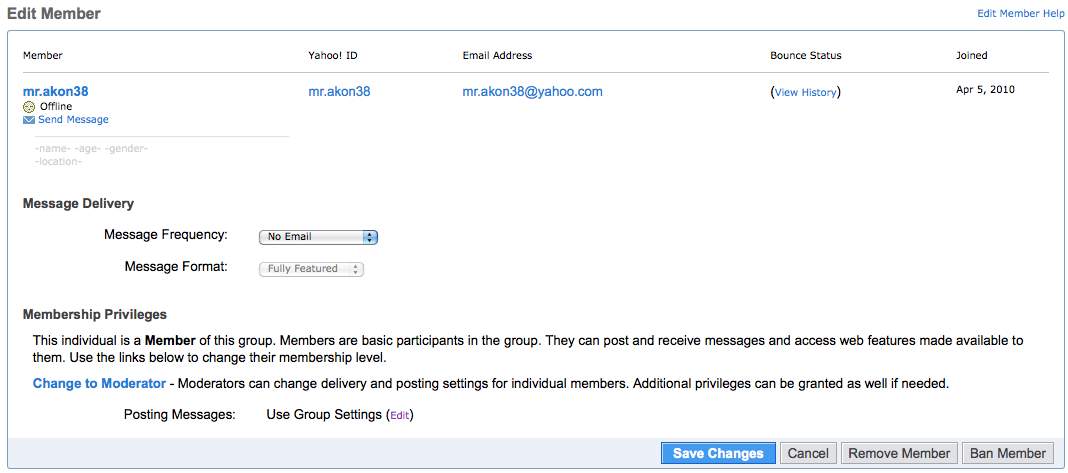Click the Offline status smiley icon
Image resolution: width=1068 pixels, height=473 pixels.
tap(29, 106)
